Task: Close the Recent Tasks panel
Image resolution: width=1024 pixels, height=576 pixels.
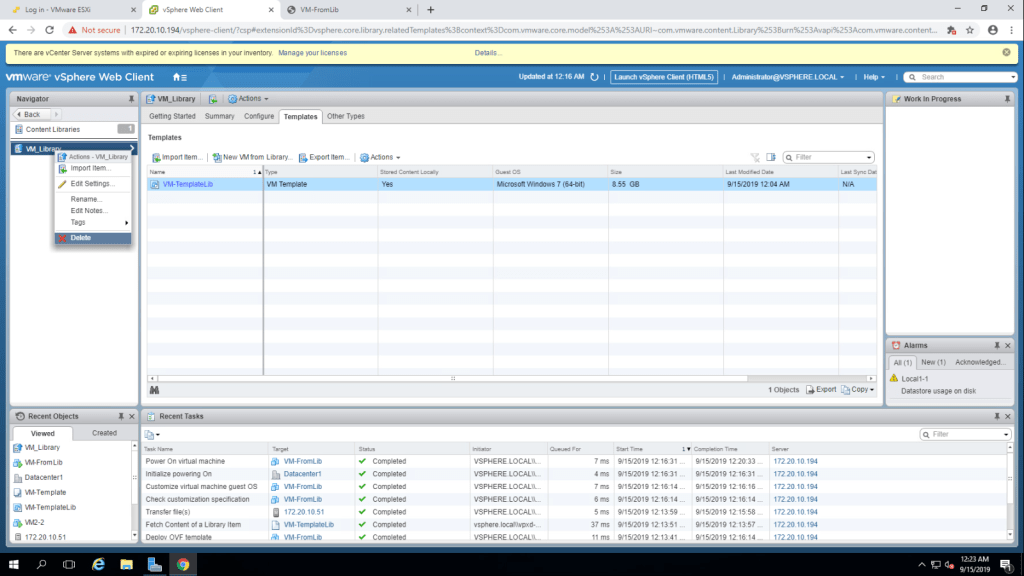Action: click(x=1008, y=416)
